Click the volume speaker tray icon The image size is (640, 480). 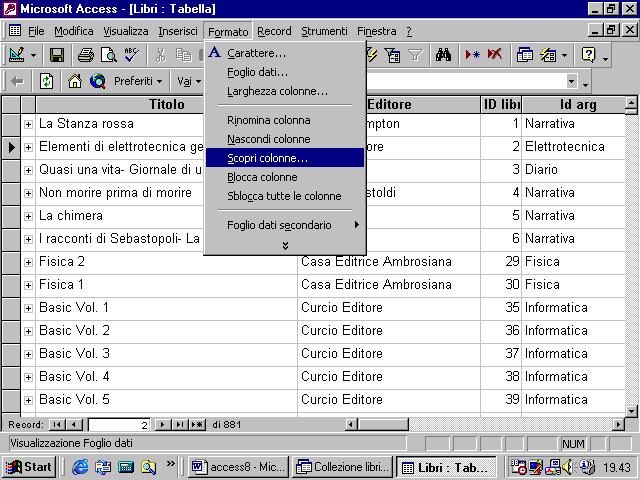[x=567, y=467]
